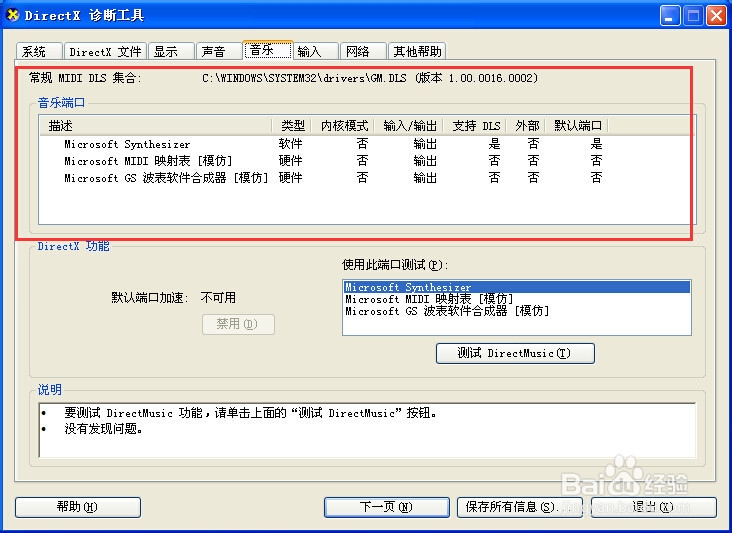Screen dimensions: 732x533
Task: Click the 默认端口 column header
Action: (577, 126)
